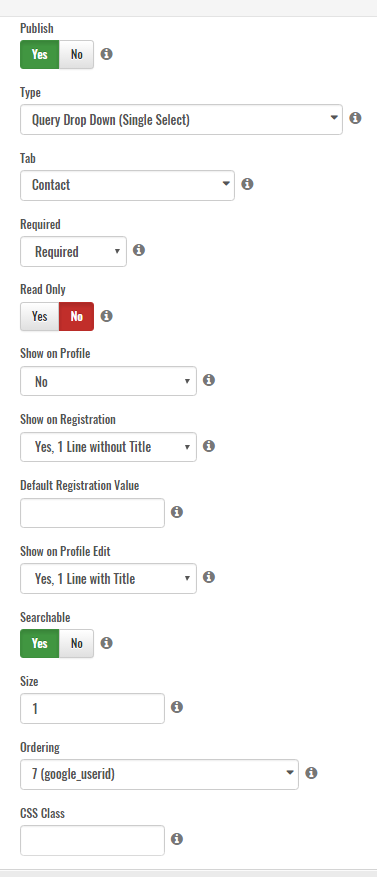Open the Type dropdown showing Query Drop Down
Viewport: 377px width, 877px height.
pyautogui.click(x=181, y=119)
